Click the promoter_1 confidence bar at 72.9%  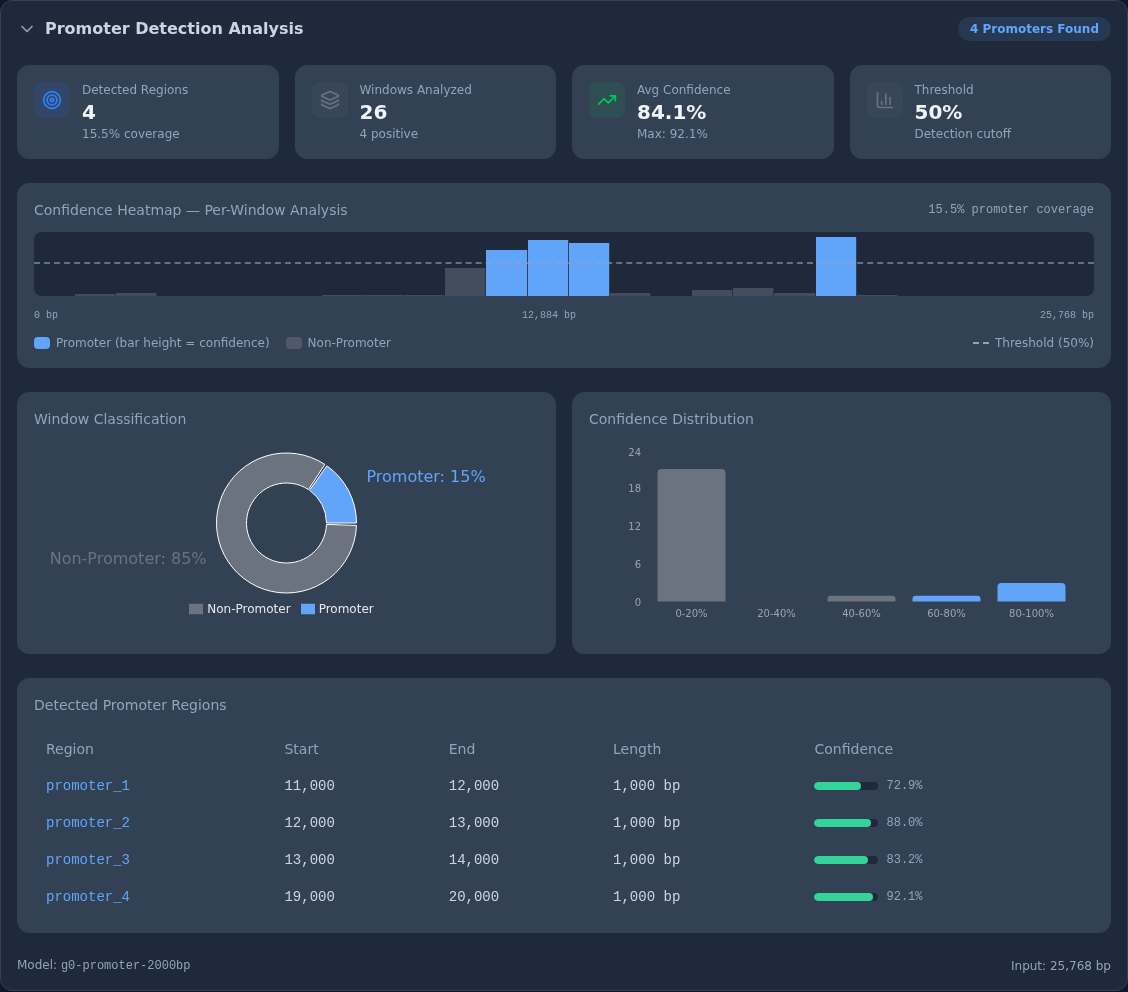tap(846, 786)
